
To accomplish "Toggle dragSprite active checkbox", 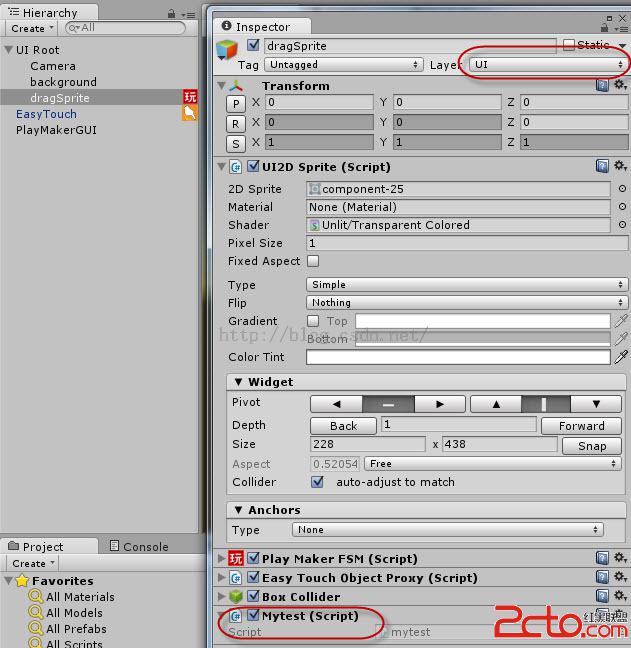I will (x=253, y=45).
